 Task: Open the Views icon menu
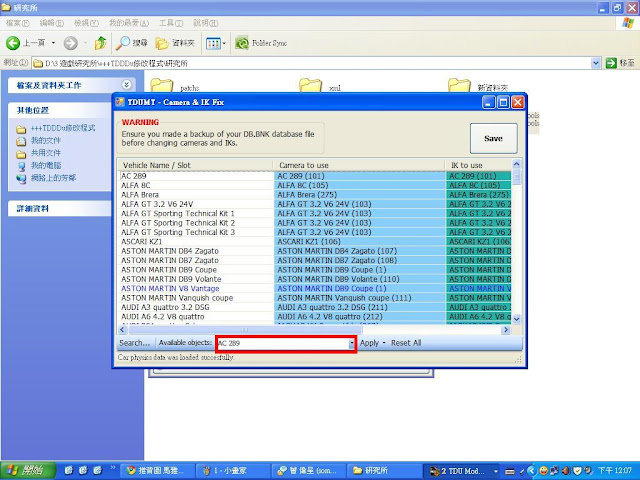pos(216,43)
